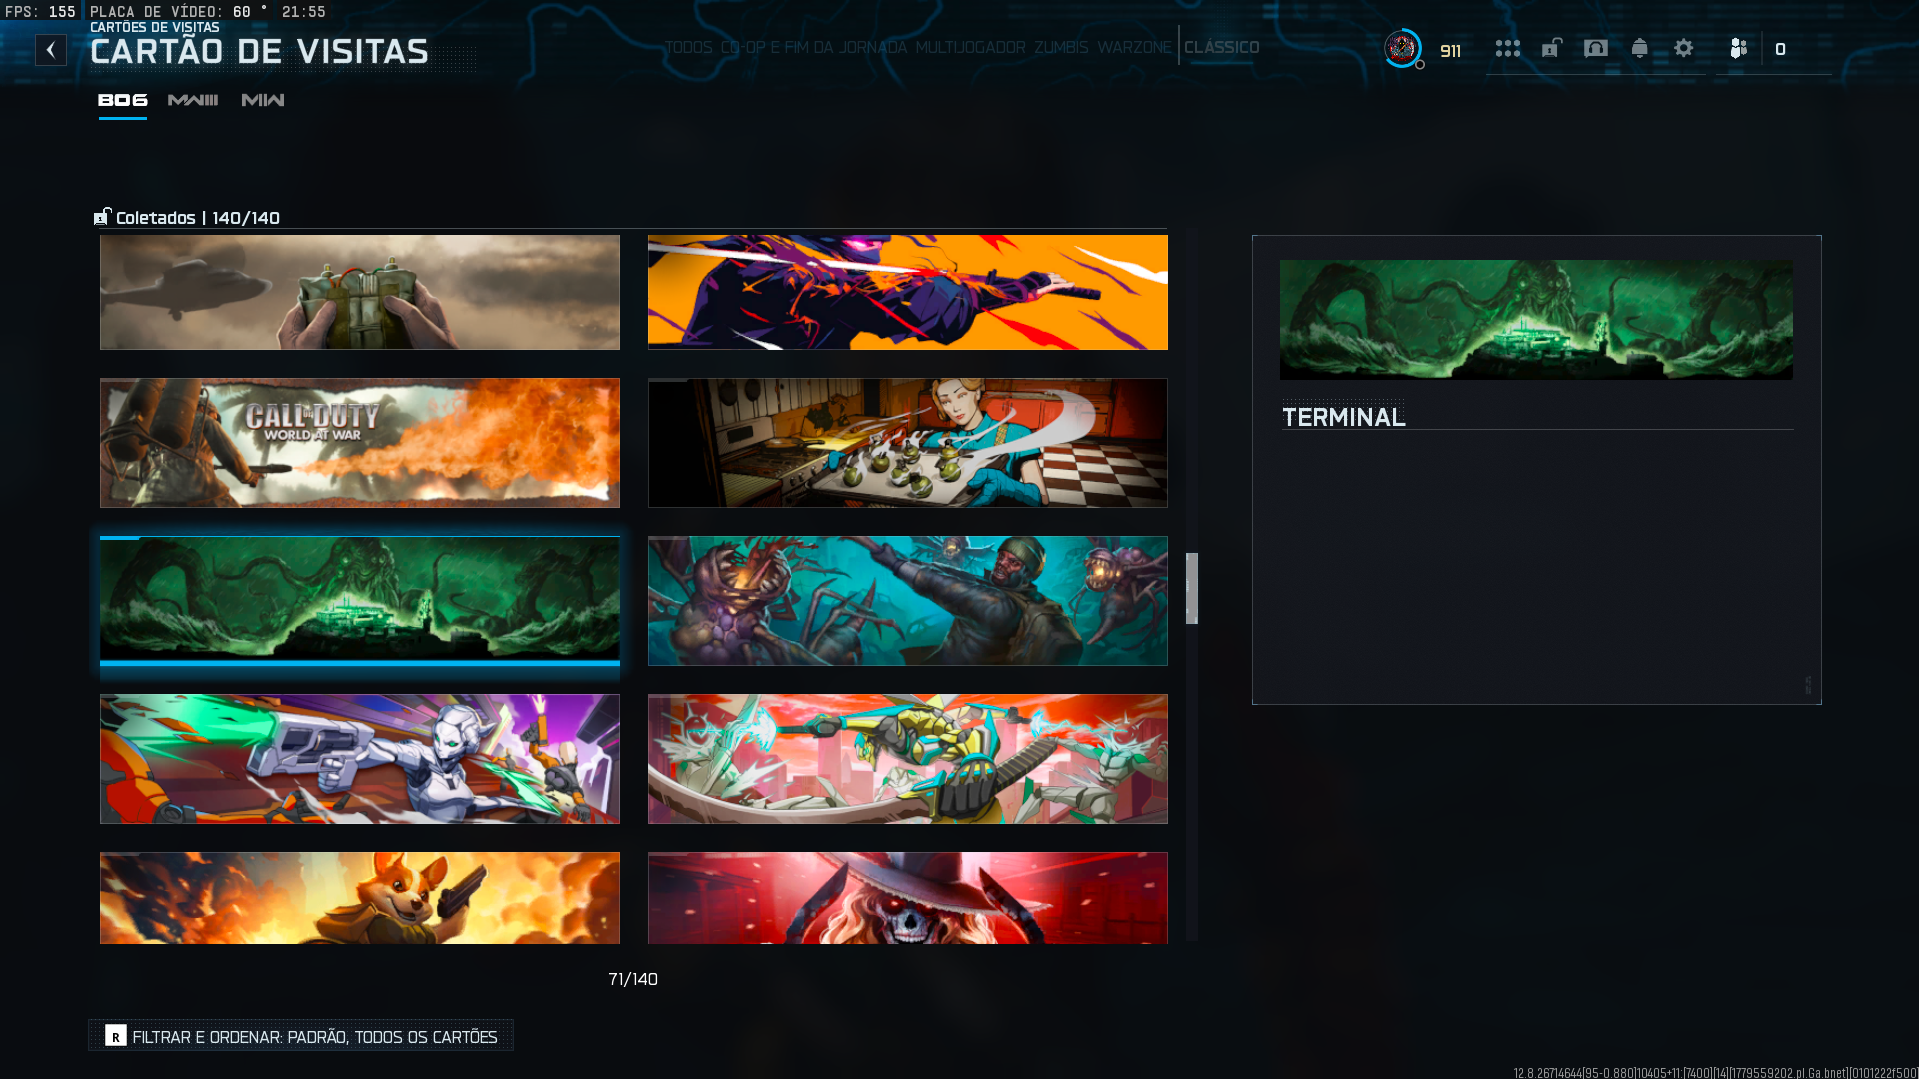This screenshot has height=1079, width=1919.
Task: Open the unlock store icon
Action: coord(1551,48)
